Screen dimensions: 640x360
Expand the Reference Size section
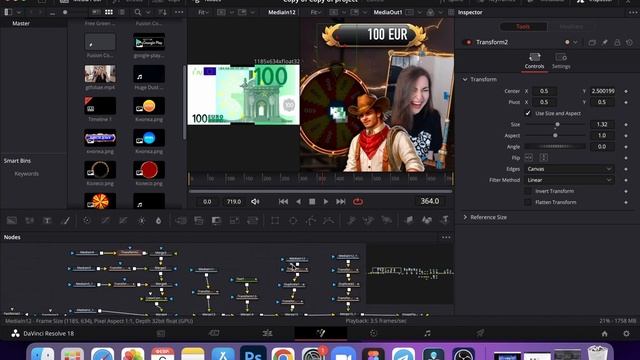tap(465, 217)
